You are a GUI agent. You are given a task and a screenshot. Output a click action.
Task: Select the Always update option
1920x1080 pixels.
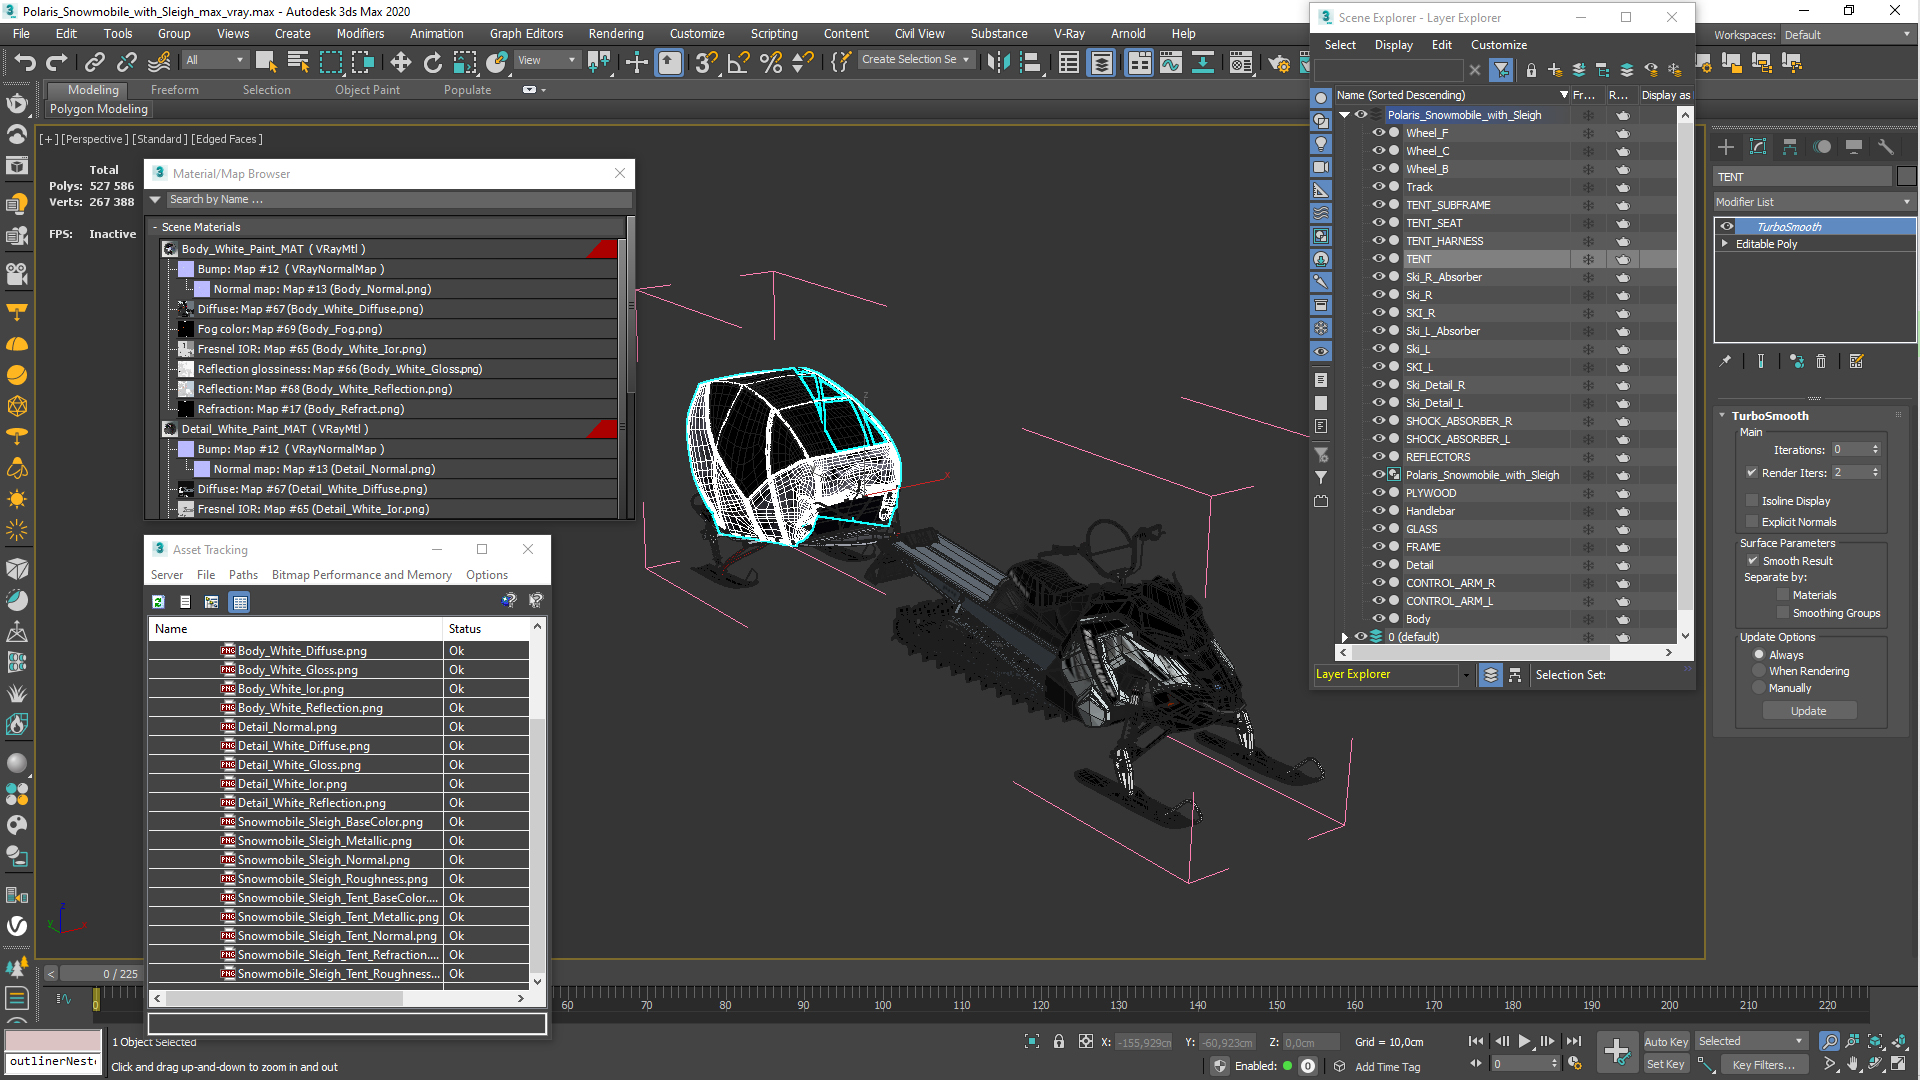click(x=1759, y=655)
